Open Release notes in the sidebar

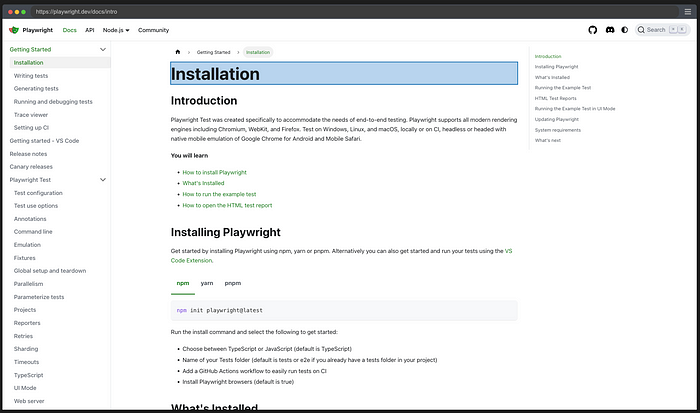[x=28, y=154]
